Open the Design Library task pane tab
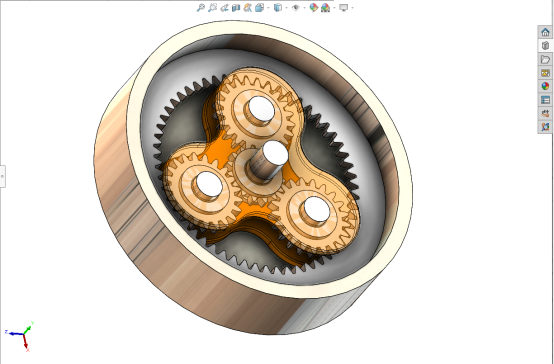Viewport: 554px width, 364px height. [x=545, y=46]
